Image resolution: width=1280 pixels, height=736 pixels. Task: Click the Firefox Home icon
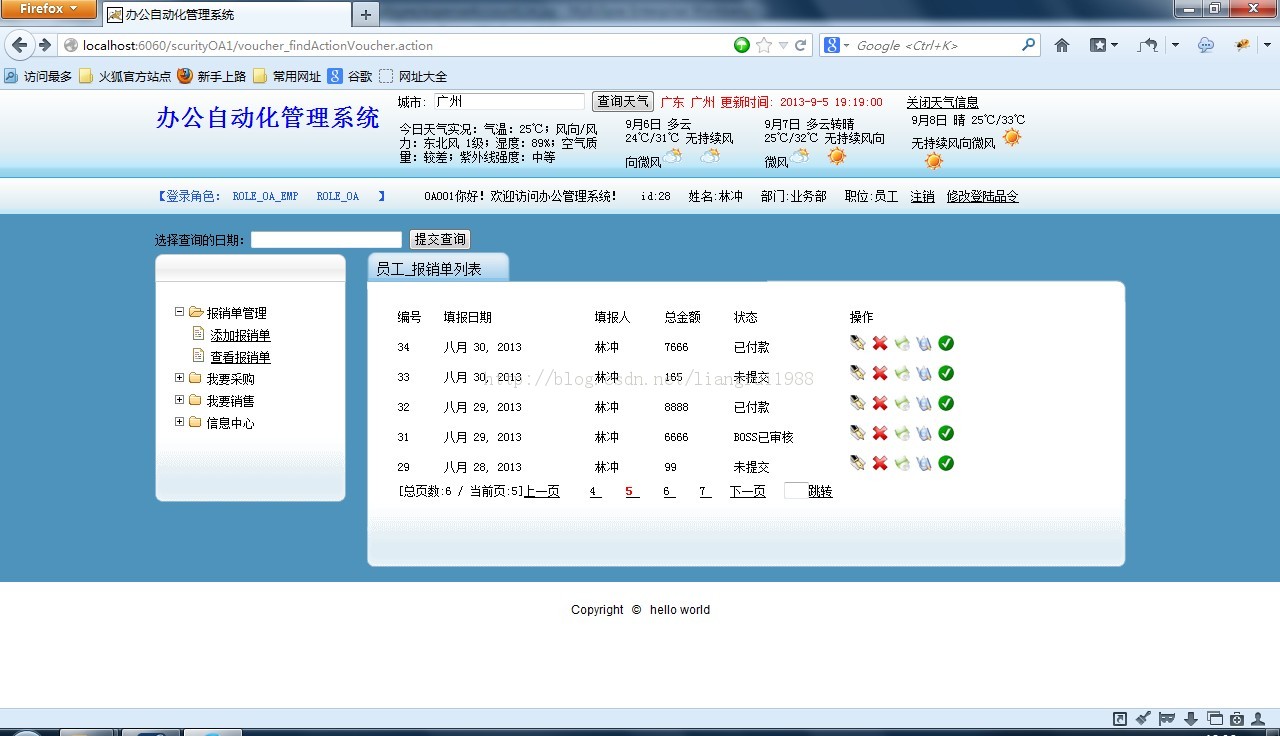click(1061, 45)
